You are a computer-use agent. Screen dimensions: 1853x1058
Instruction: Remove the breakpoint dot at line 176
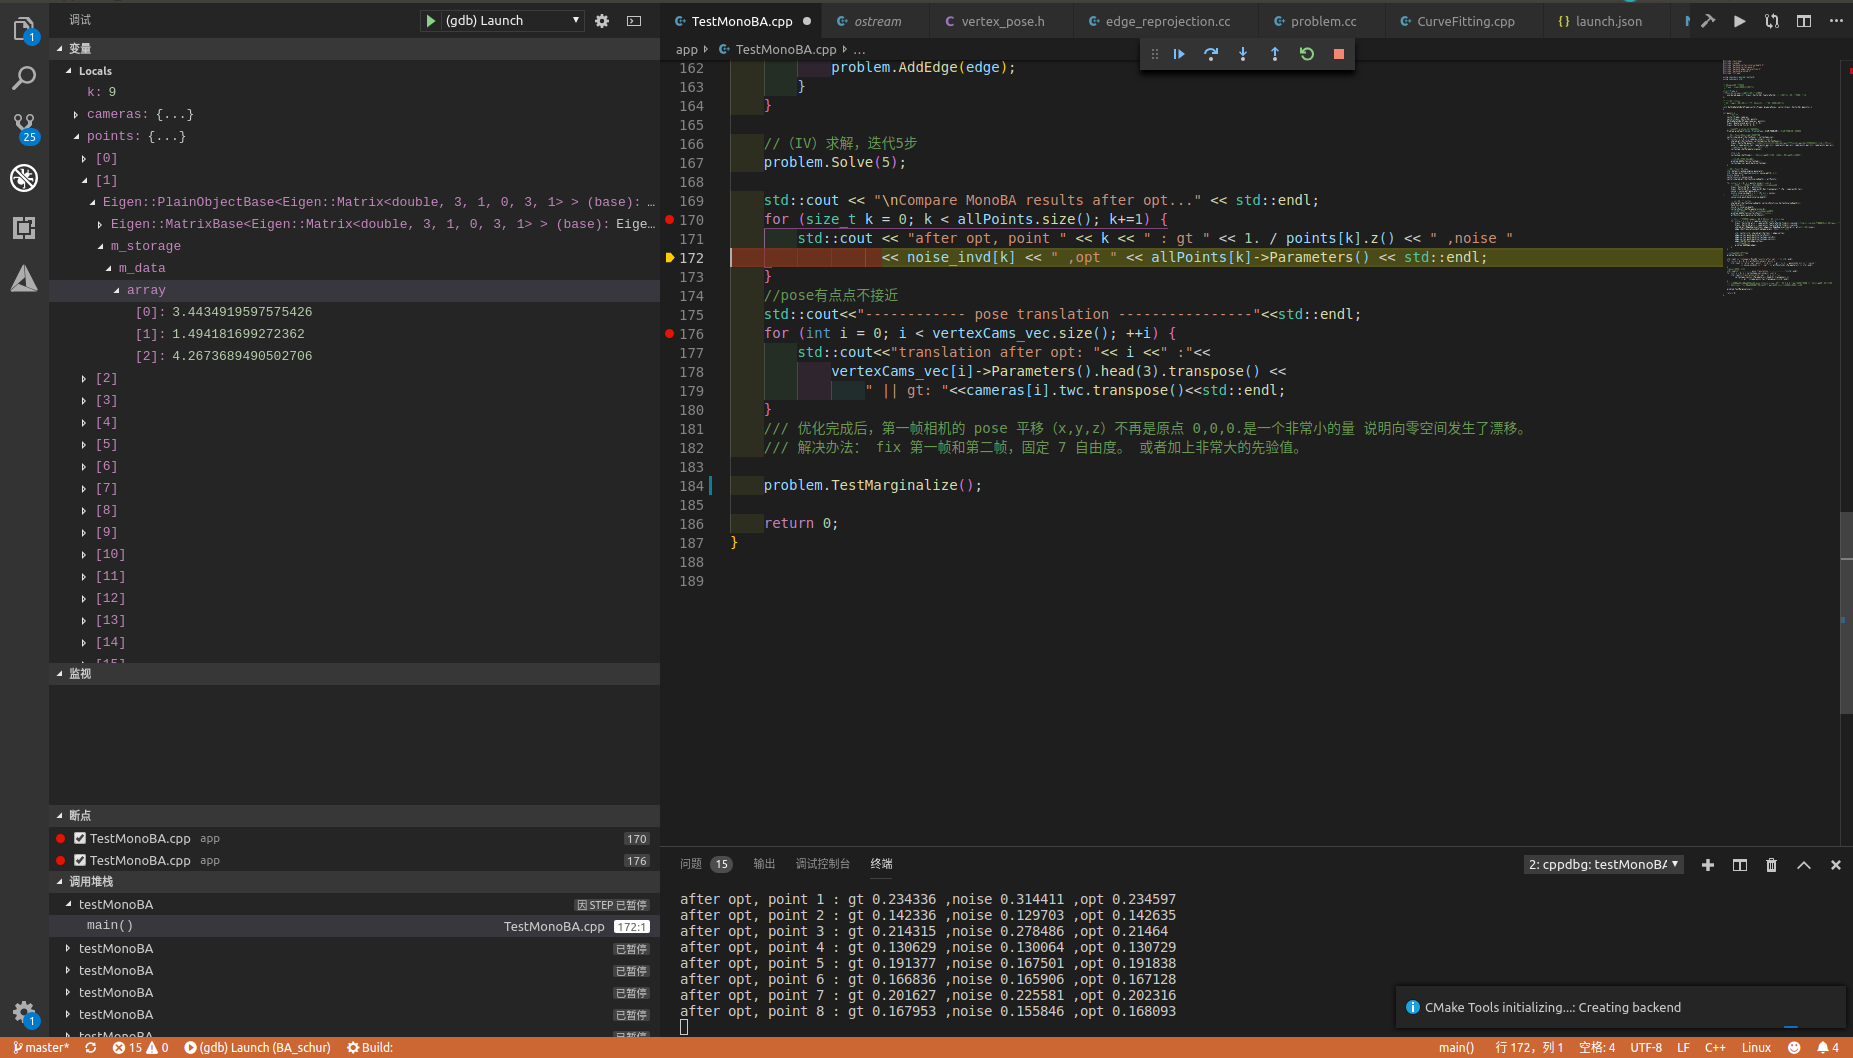pyautogui.click(x=669, y=334)
